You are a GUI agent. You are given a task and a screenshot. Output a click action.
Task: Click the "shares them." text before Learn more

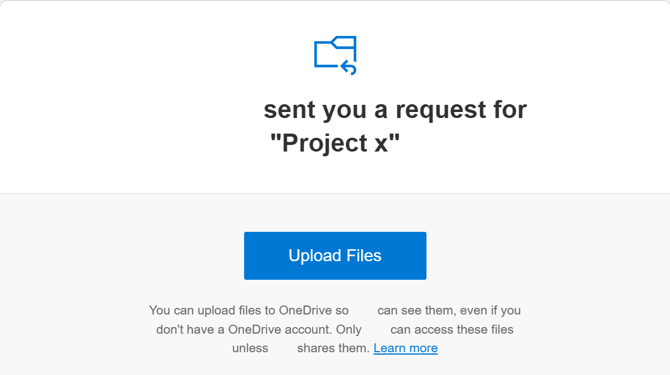click(333, 348)
